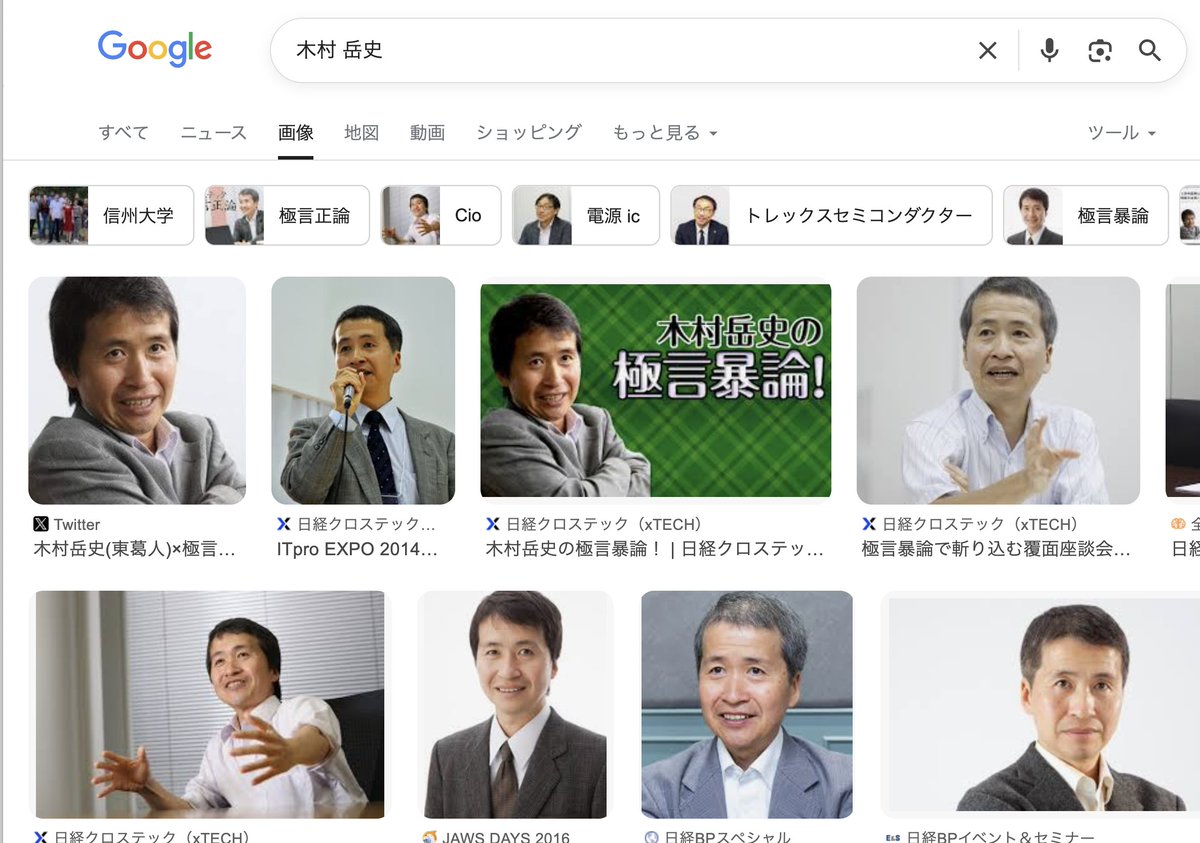
Task: Click the Twitter icon beside 木村岳史(東葛人) result
Action: [41, 523]
